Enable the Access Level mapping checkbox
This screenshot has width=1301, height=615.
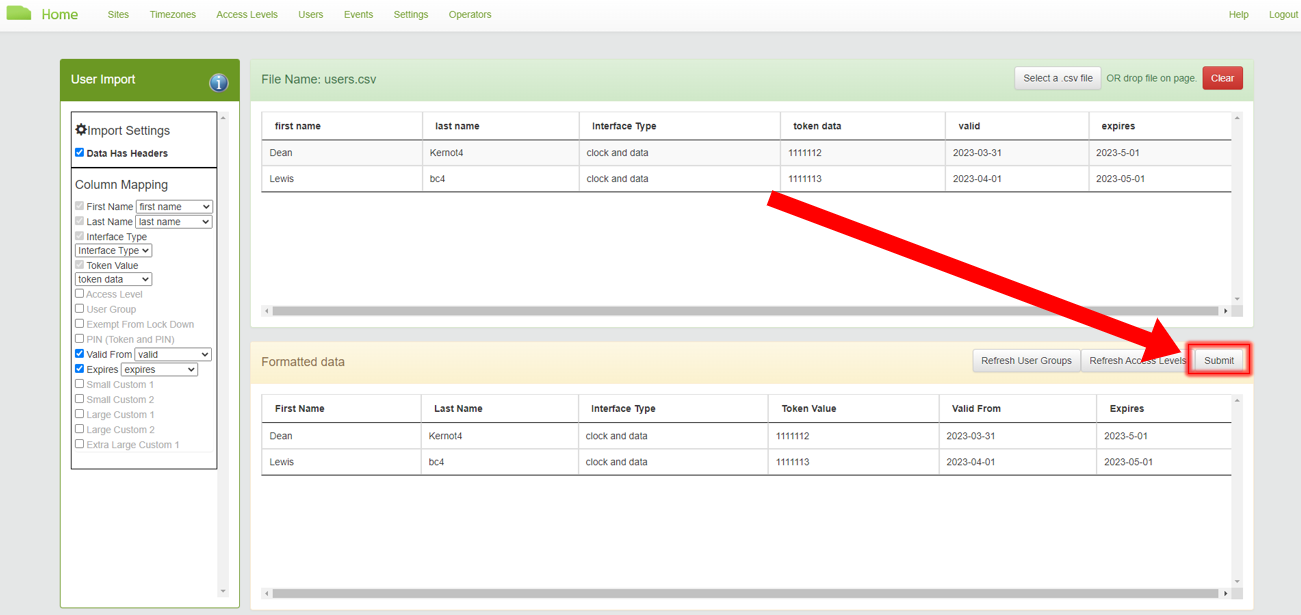click(x=80, y=294)
